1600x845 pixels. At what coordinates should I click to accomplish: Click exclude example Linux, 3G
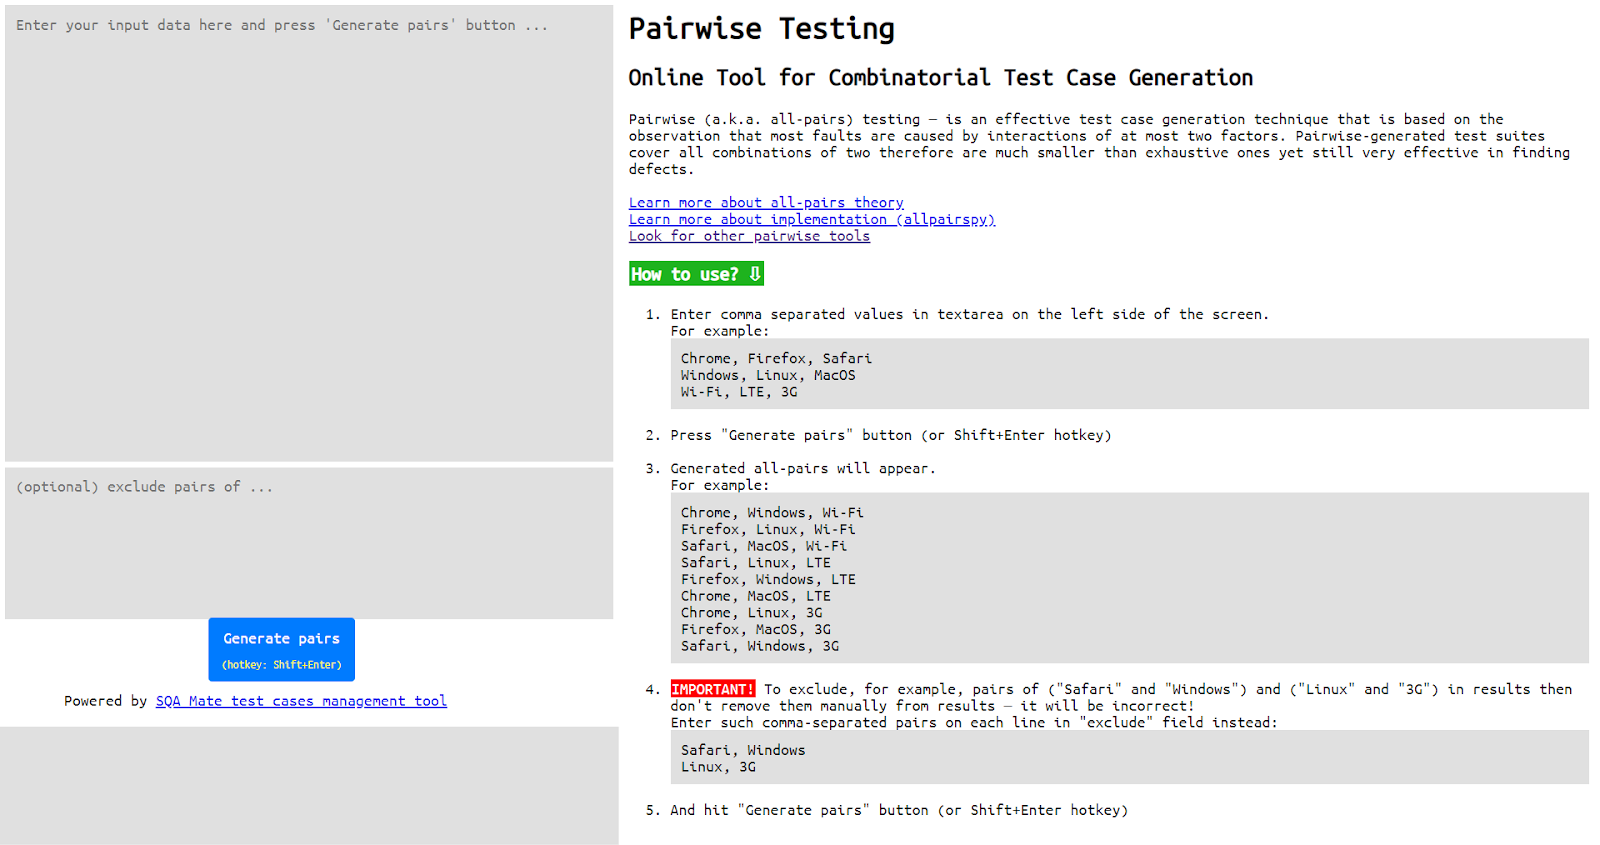(x=718, y=767)
